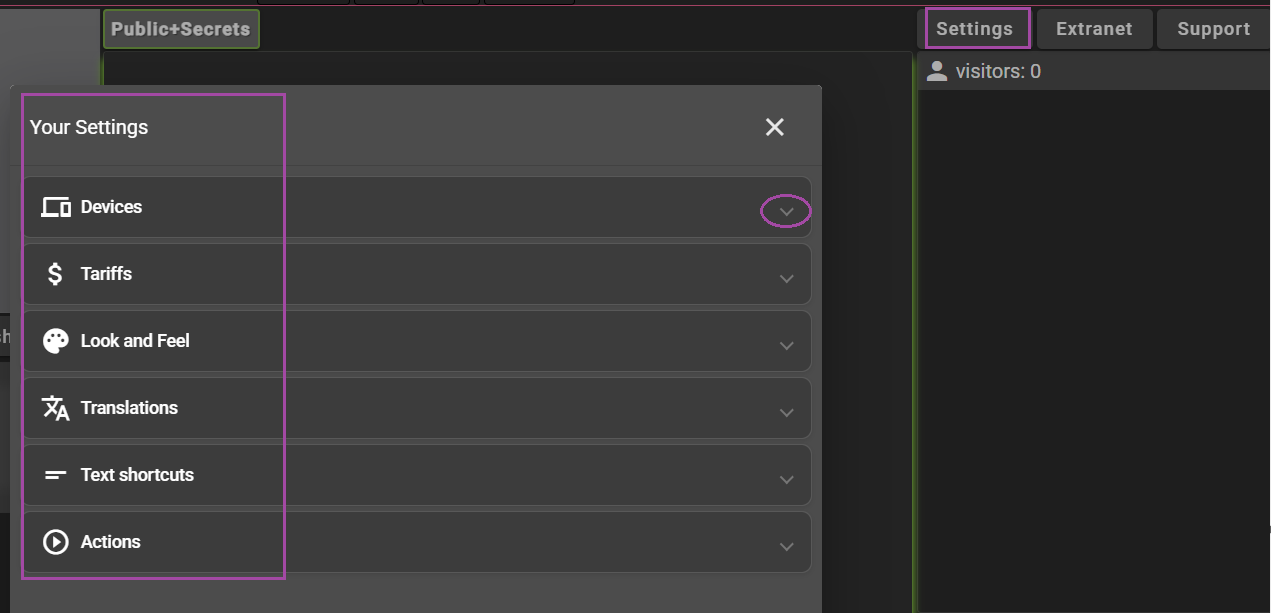Open the Settings tab
The height and width of the screenshot is (613, 1271).
[975, 29]
